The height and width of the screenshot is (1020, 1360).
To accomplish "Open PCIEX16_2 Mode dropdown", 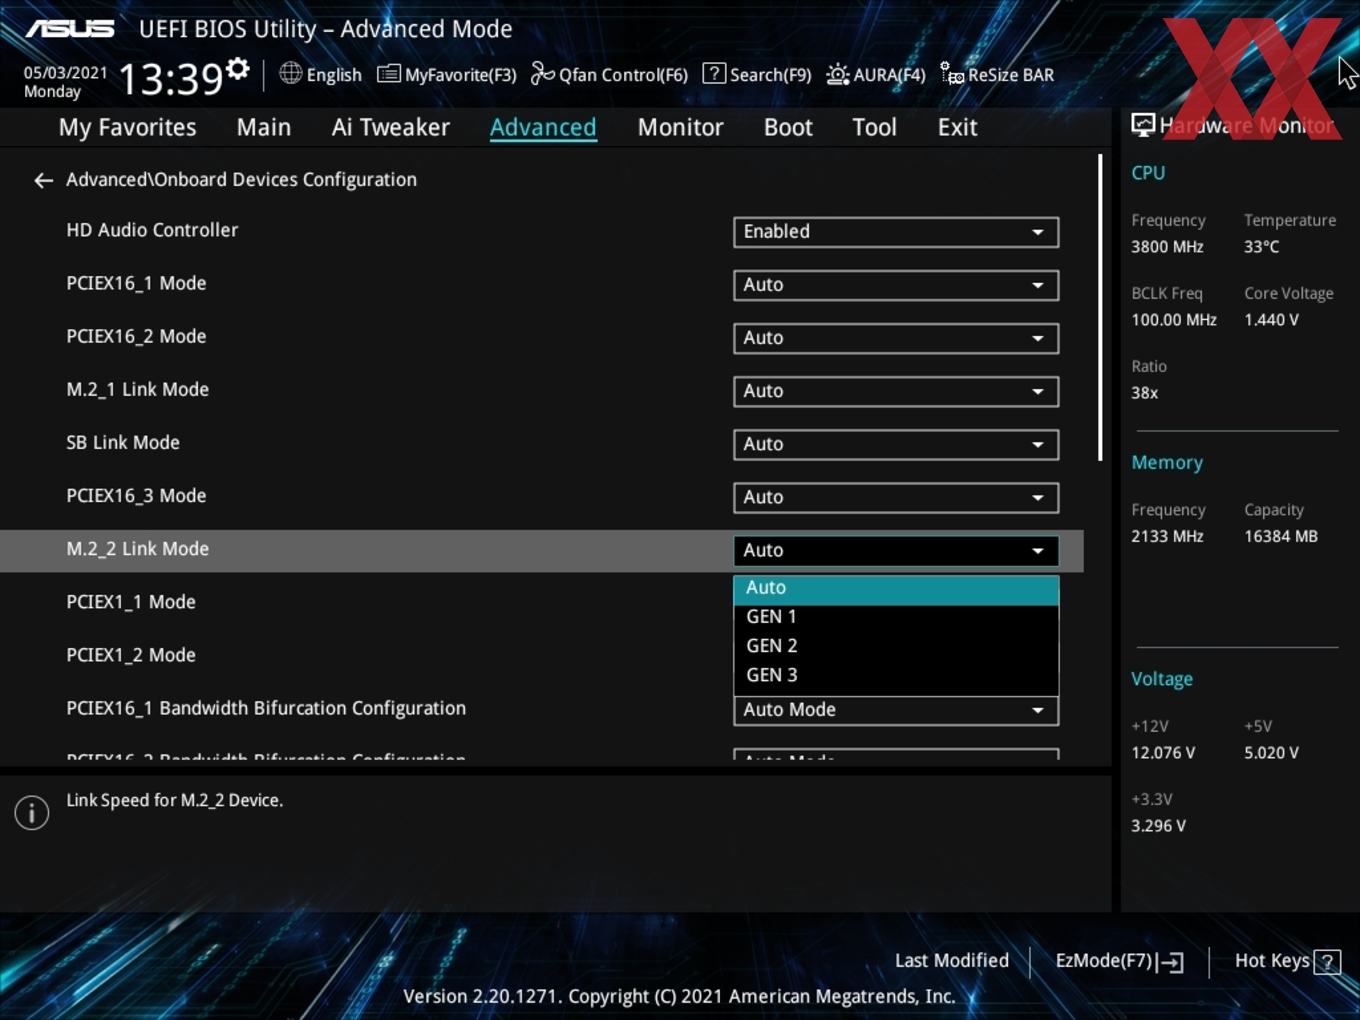I will (896, 338).
